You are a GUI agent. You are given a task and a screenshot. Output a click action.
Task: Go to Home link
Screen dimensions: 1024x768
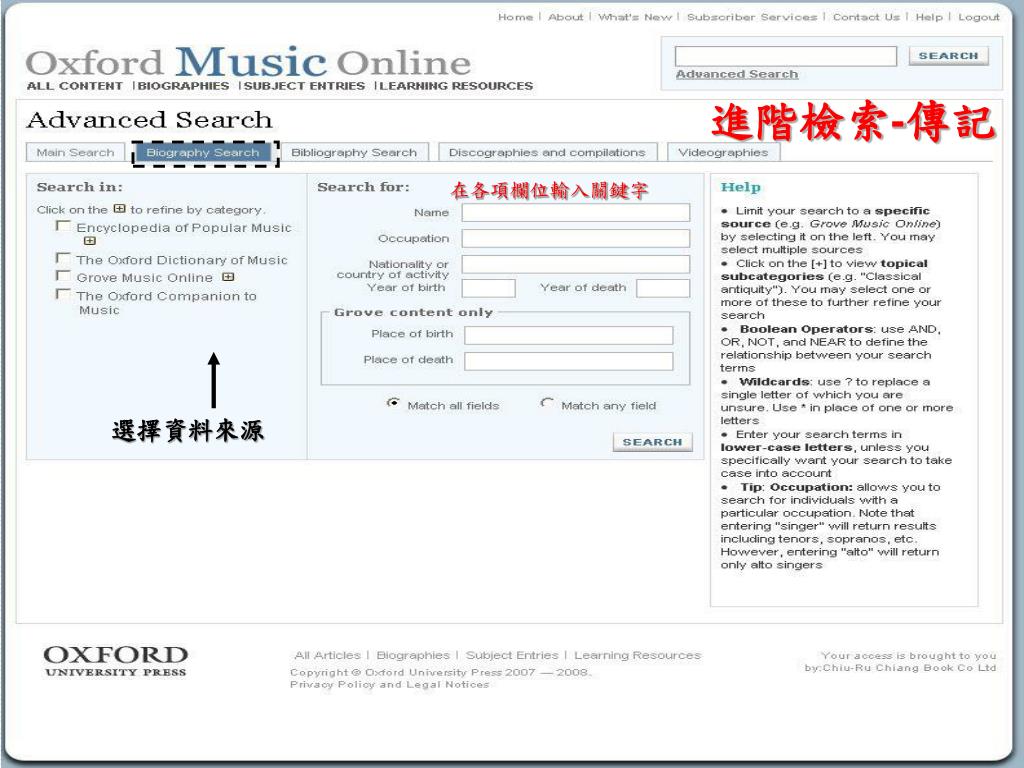pyautogui.click(x=515, y=17)
